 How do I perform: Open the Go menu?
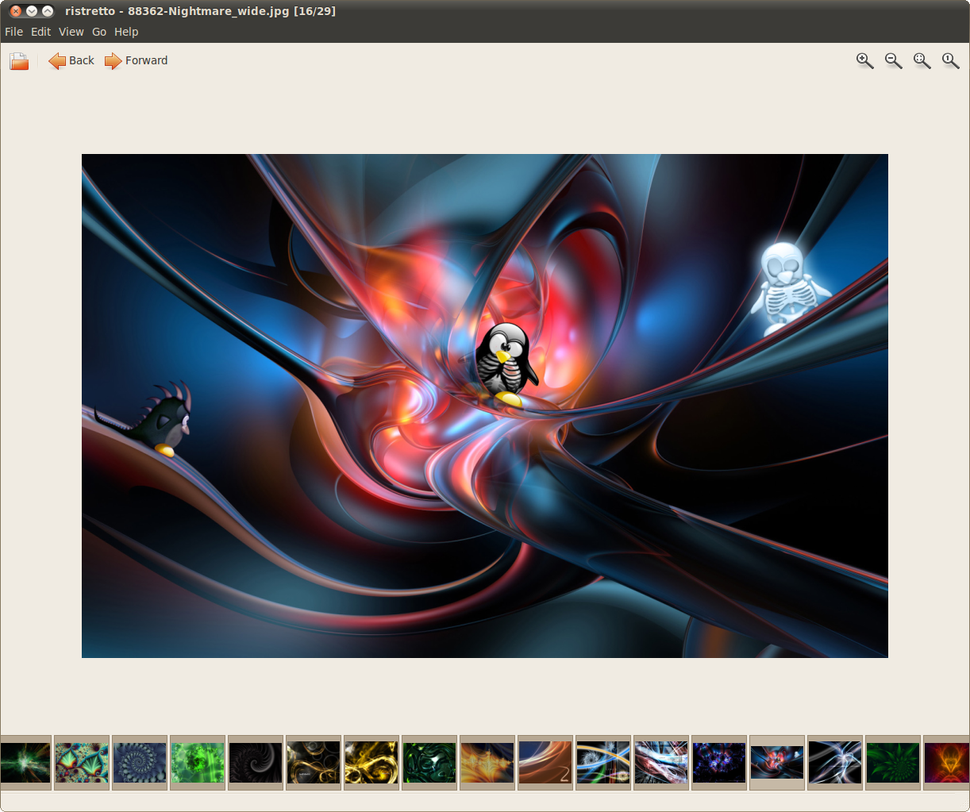point(98,31)
